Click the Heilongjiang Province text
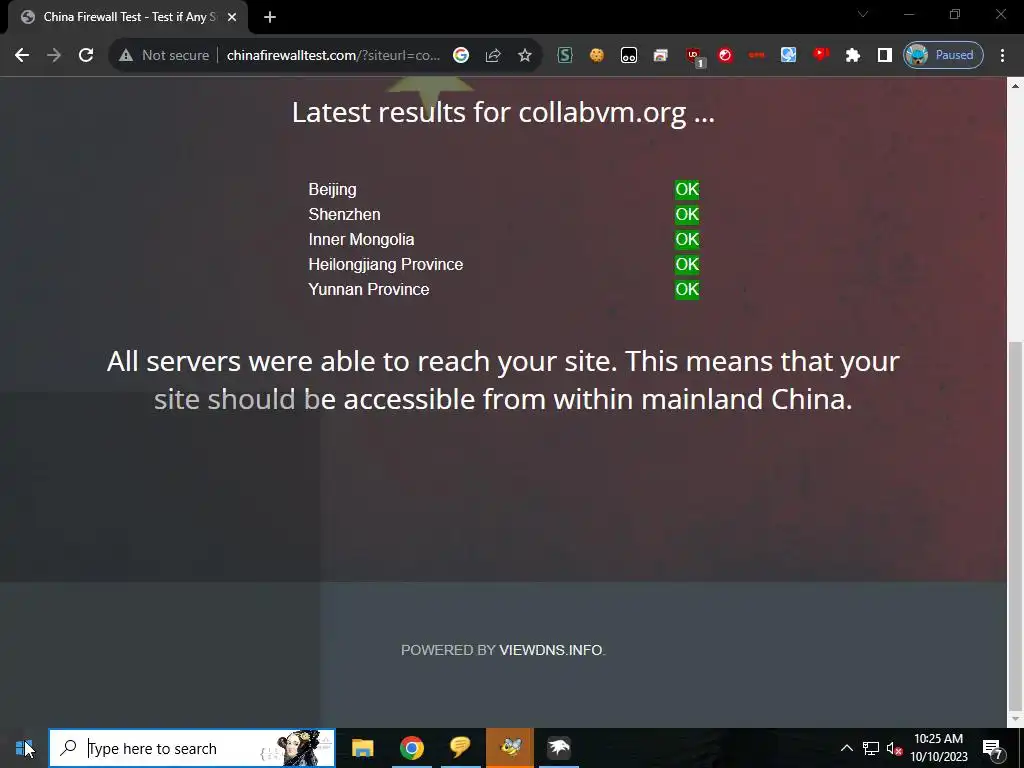 (x=385, y=264)
